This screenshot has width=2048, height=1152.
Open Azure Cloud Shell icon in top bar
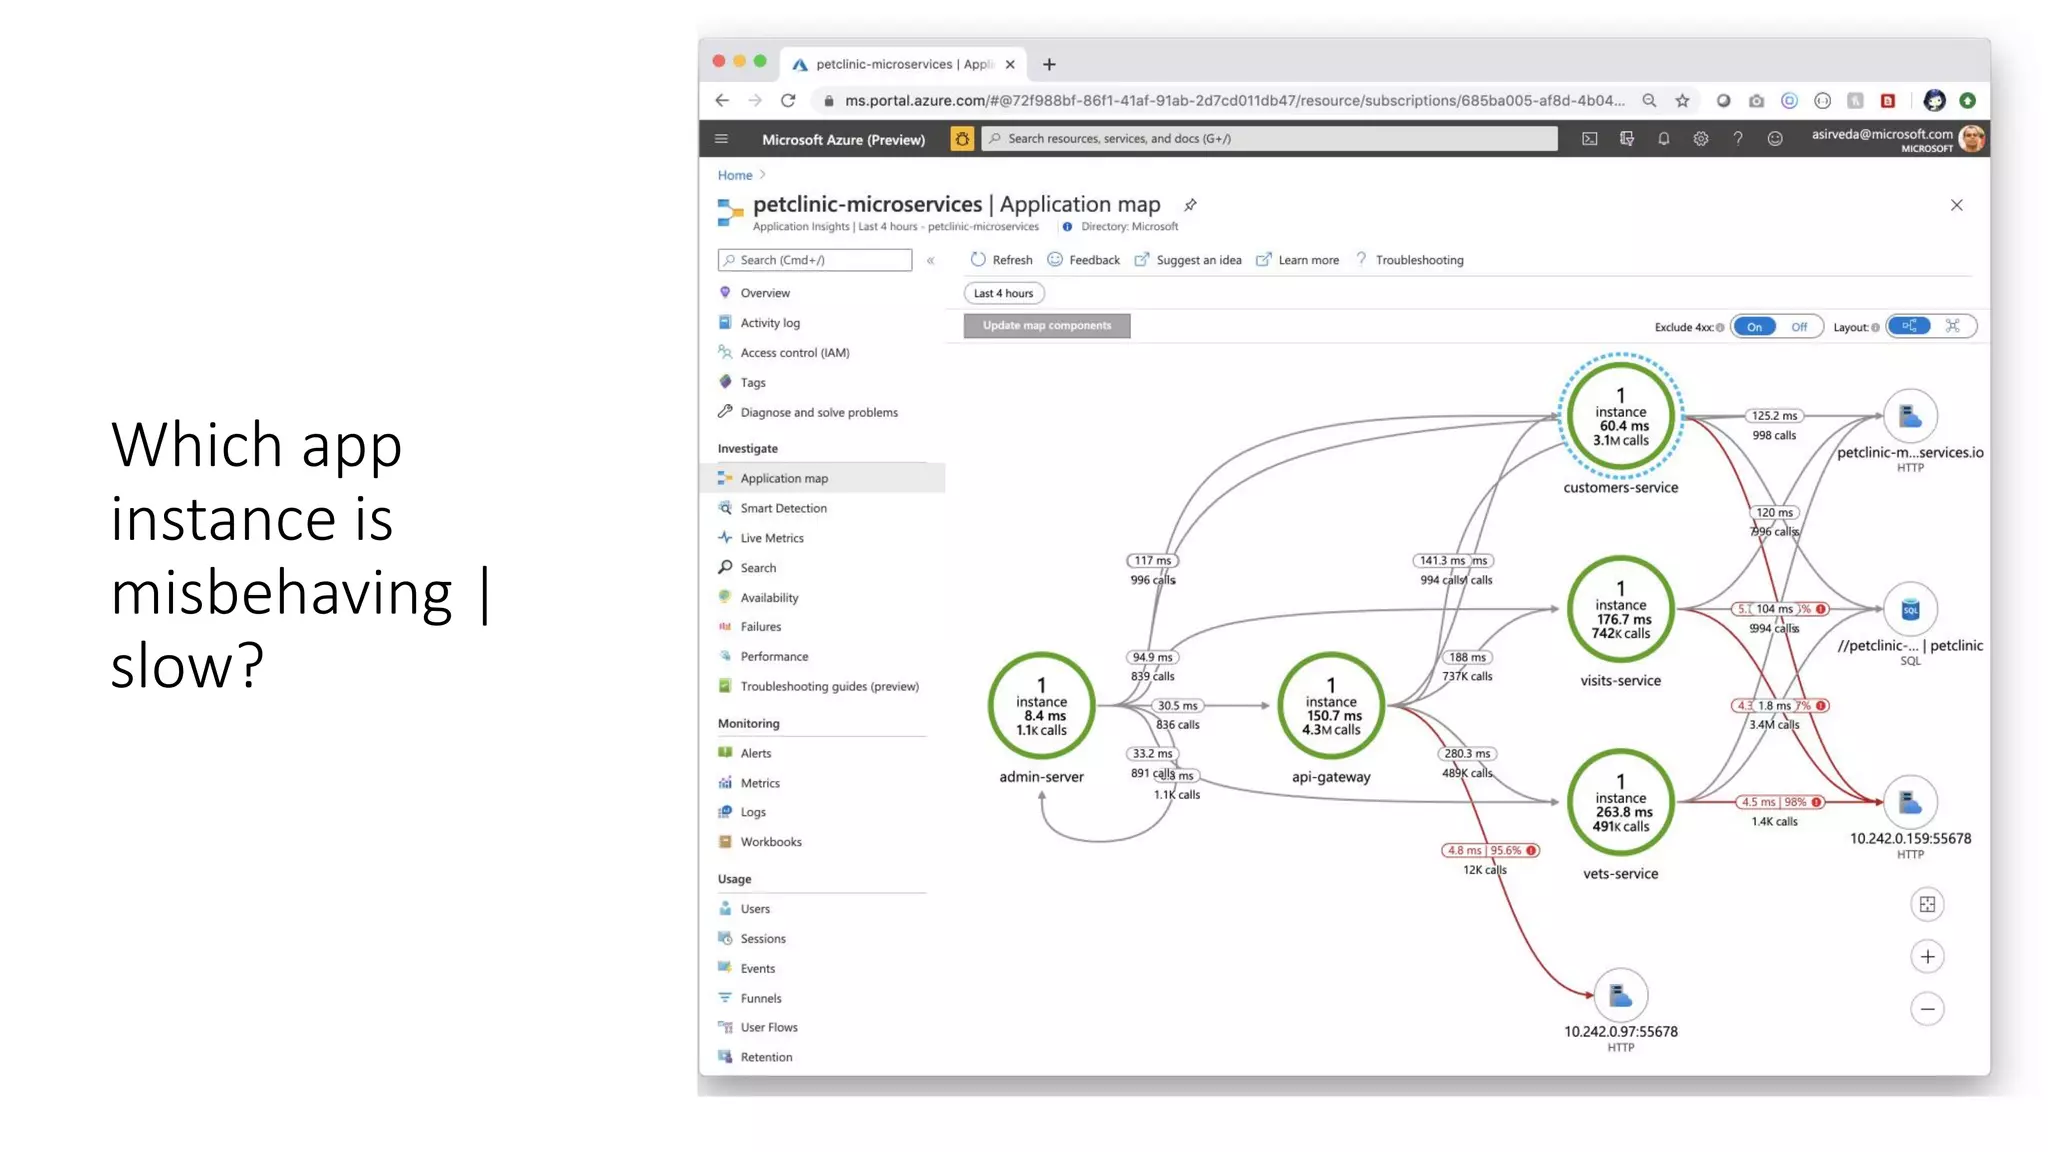(x=1589, y=139)
